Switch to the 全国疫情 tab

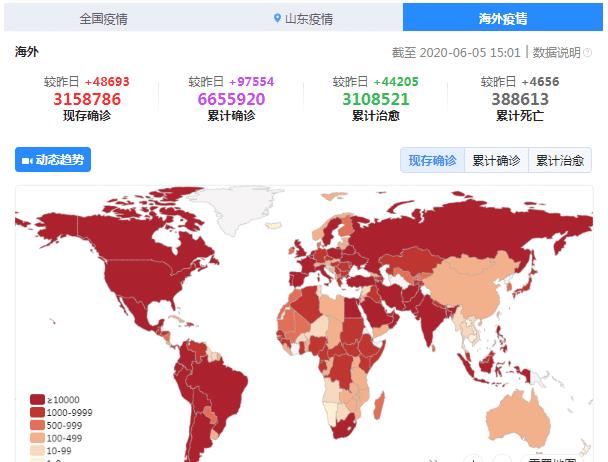pos(104,18)
